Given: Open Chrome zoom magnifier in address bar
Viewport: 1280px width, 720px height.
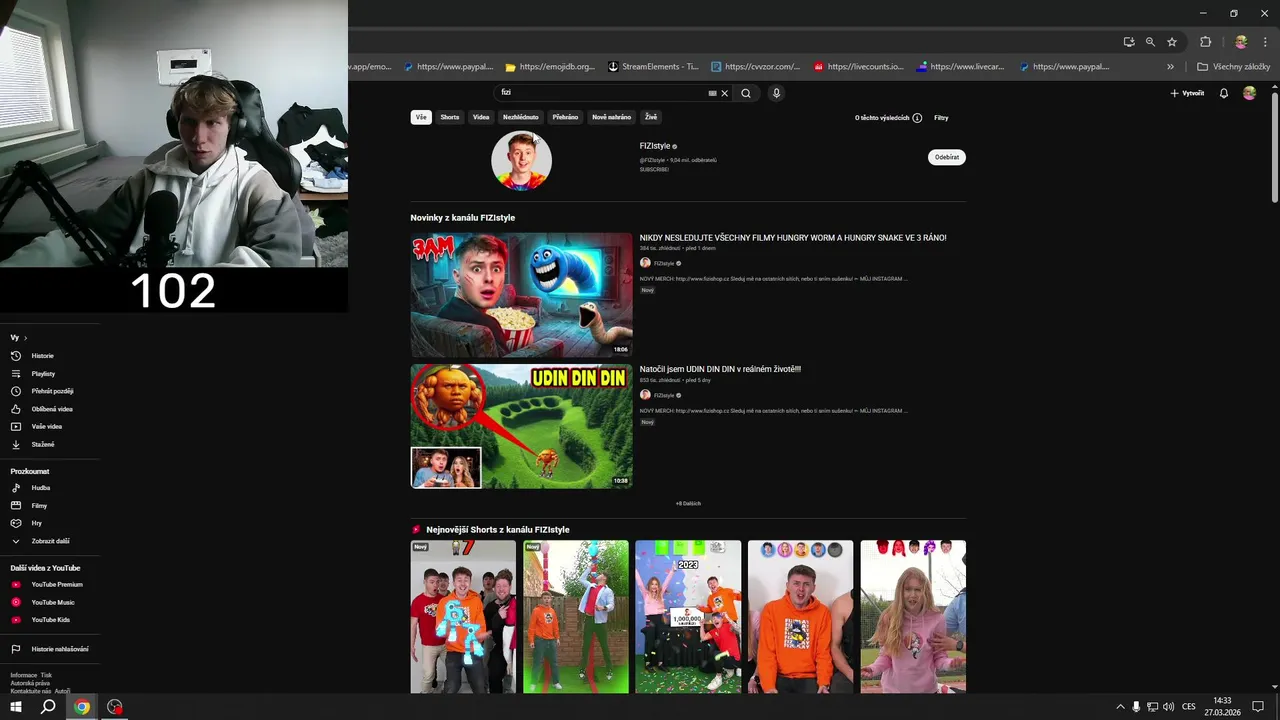Looking at the screenshot, I should 1150,42.
